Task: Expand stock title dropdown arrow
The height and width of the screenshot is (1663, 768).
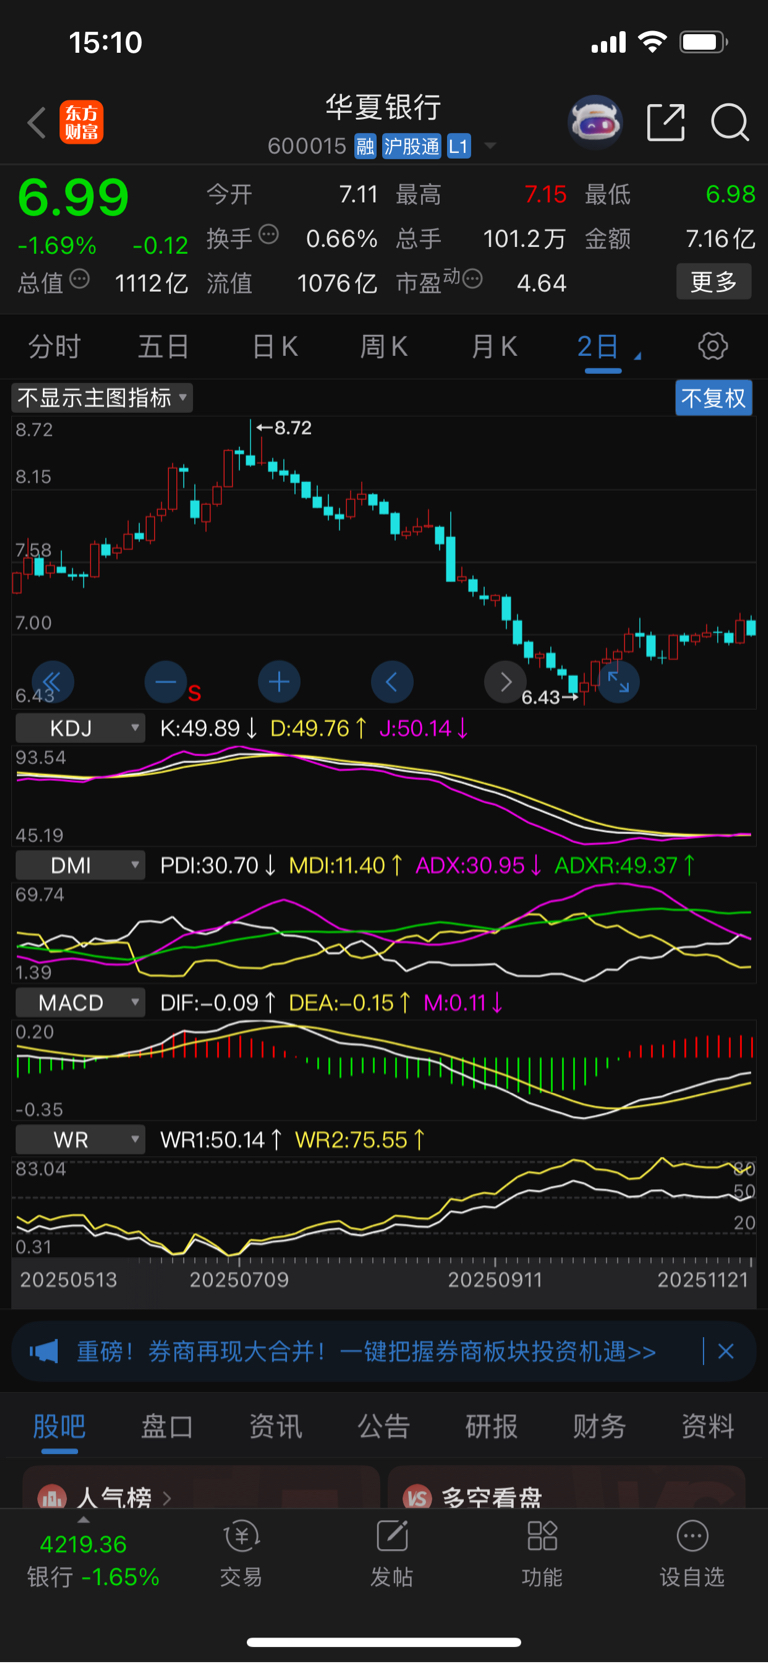Action: (x=490, y=147)
